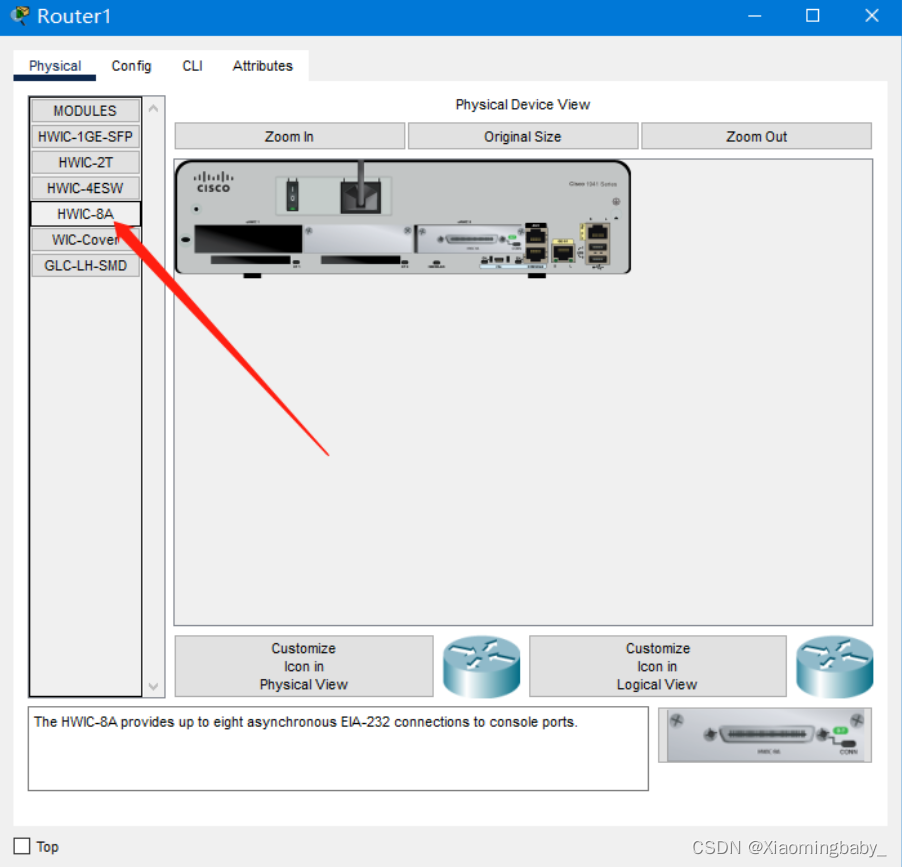Viewport: 902px width, 867px height.
Task: Click Customize Icon in Physical View
Action: pyautogui.click(x=304, y=666)
